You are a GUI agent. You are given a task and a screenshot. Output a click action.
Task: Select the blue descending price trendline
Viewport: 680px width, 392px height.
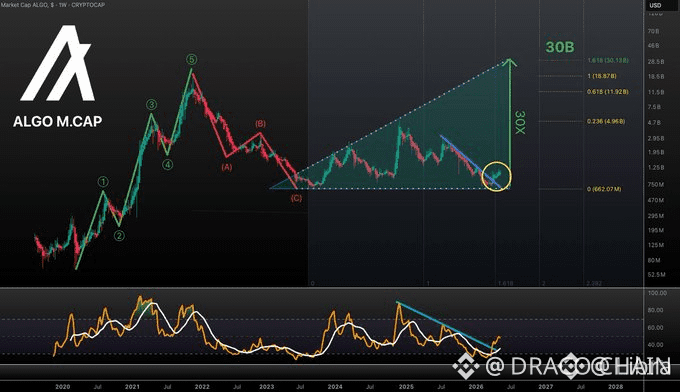pos(471,162)
